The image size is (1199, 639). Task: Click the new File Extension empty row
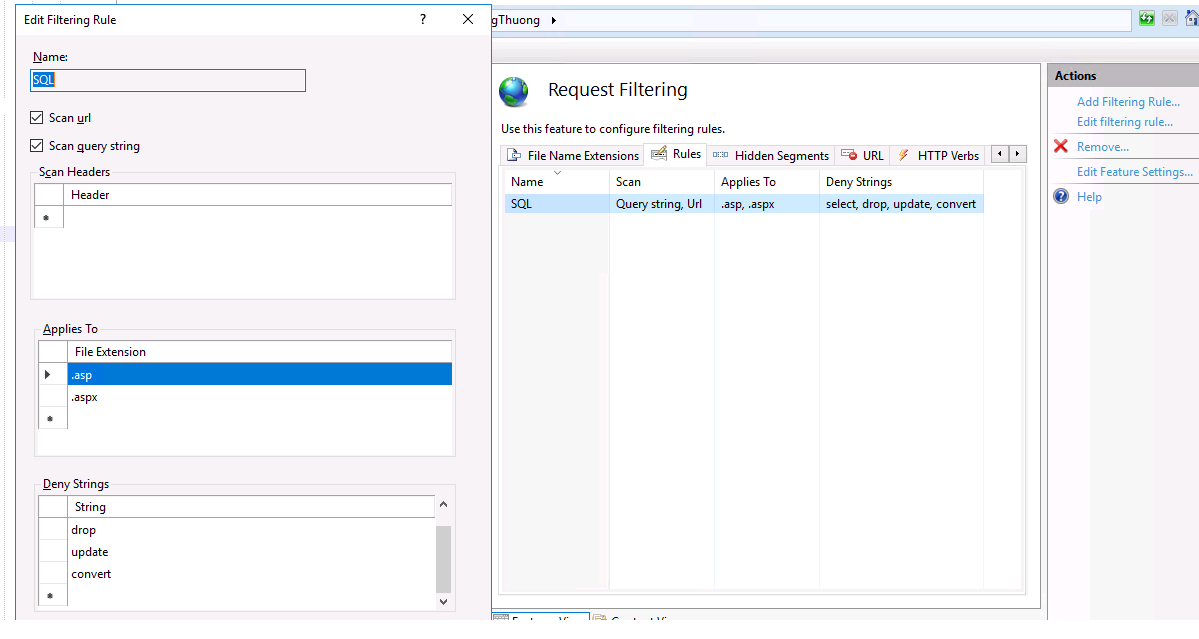pos(245,419)
